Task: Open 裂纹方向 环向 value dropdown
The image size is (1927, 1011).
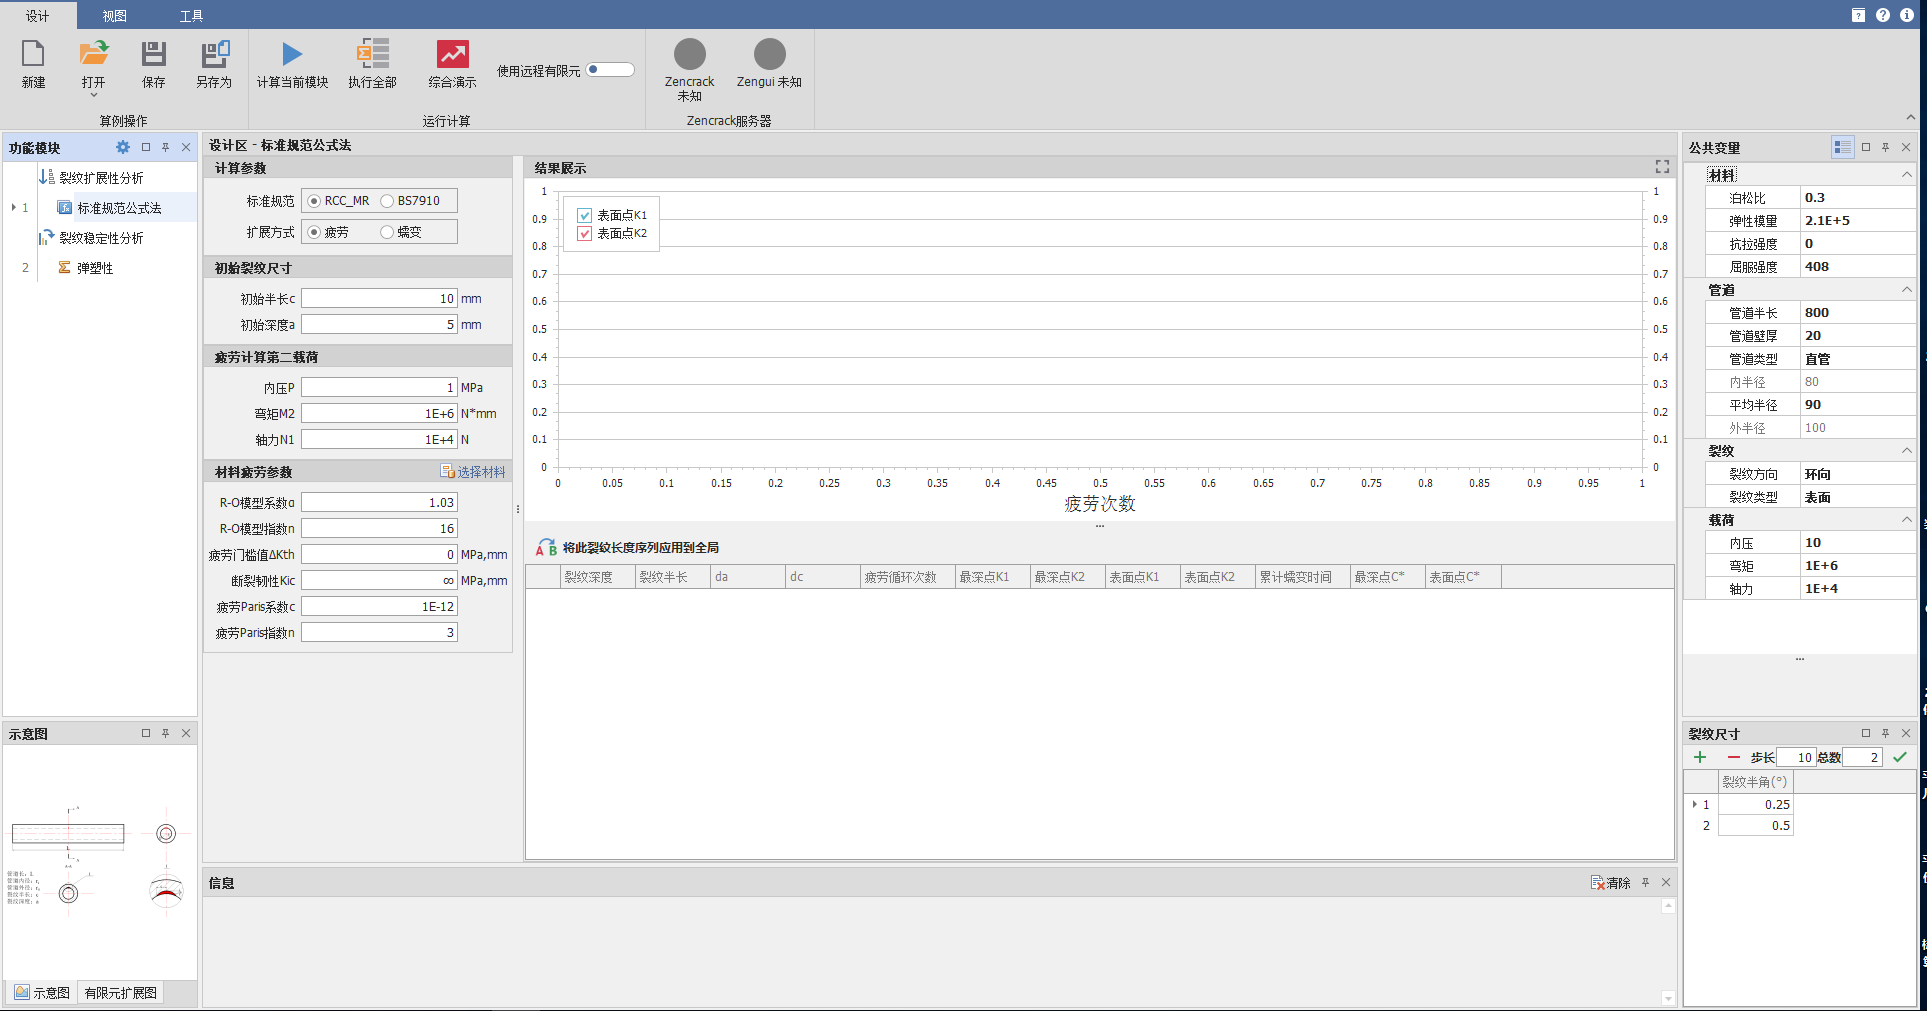Action: pos(1859,474)
